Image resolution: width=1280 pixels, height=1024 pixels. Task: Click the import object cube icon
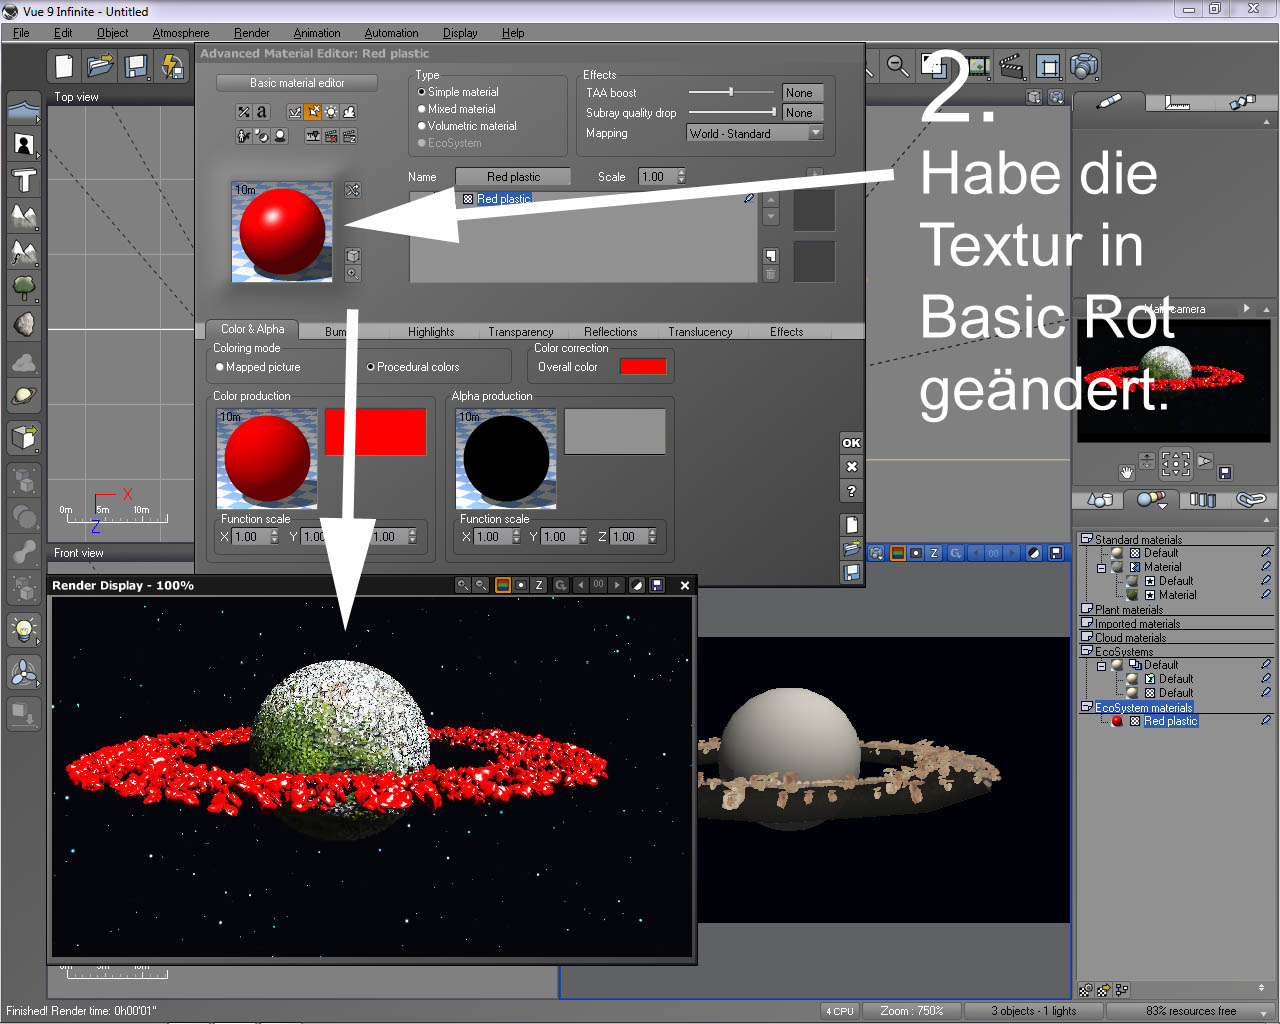coord(24,437)
